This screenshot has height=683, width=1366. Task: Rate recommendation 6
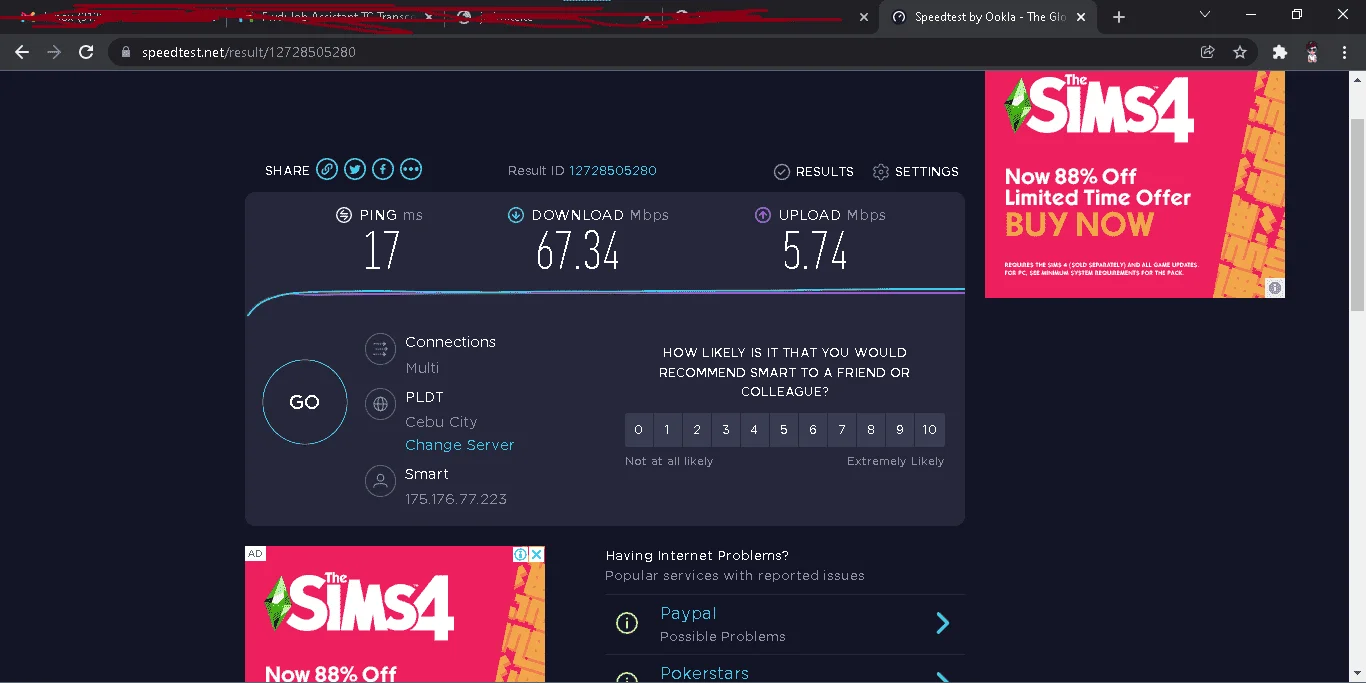tap(813, 430)
